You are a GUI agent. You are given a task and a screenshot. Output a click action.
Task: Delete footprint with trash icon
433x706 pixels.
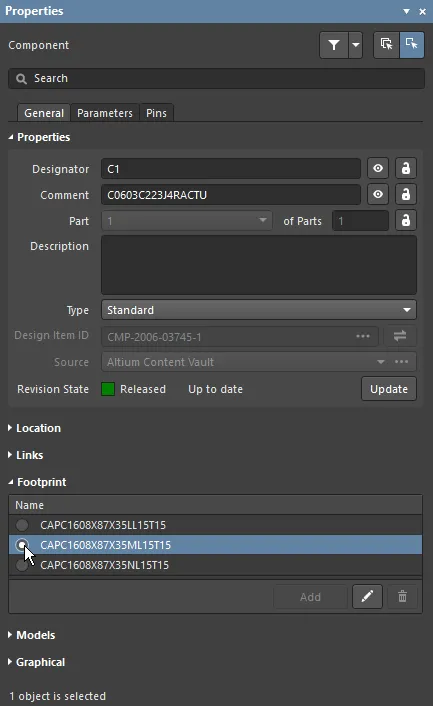coord(402,597)
